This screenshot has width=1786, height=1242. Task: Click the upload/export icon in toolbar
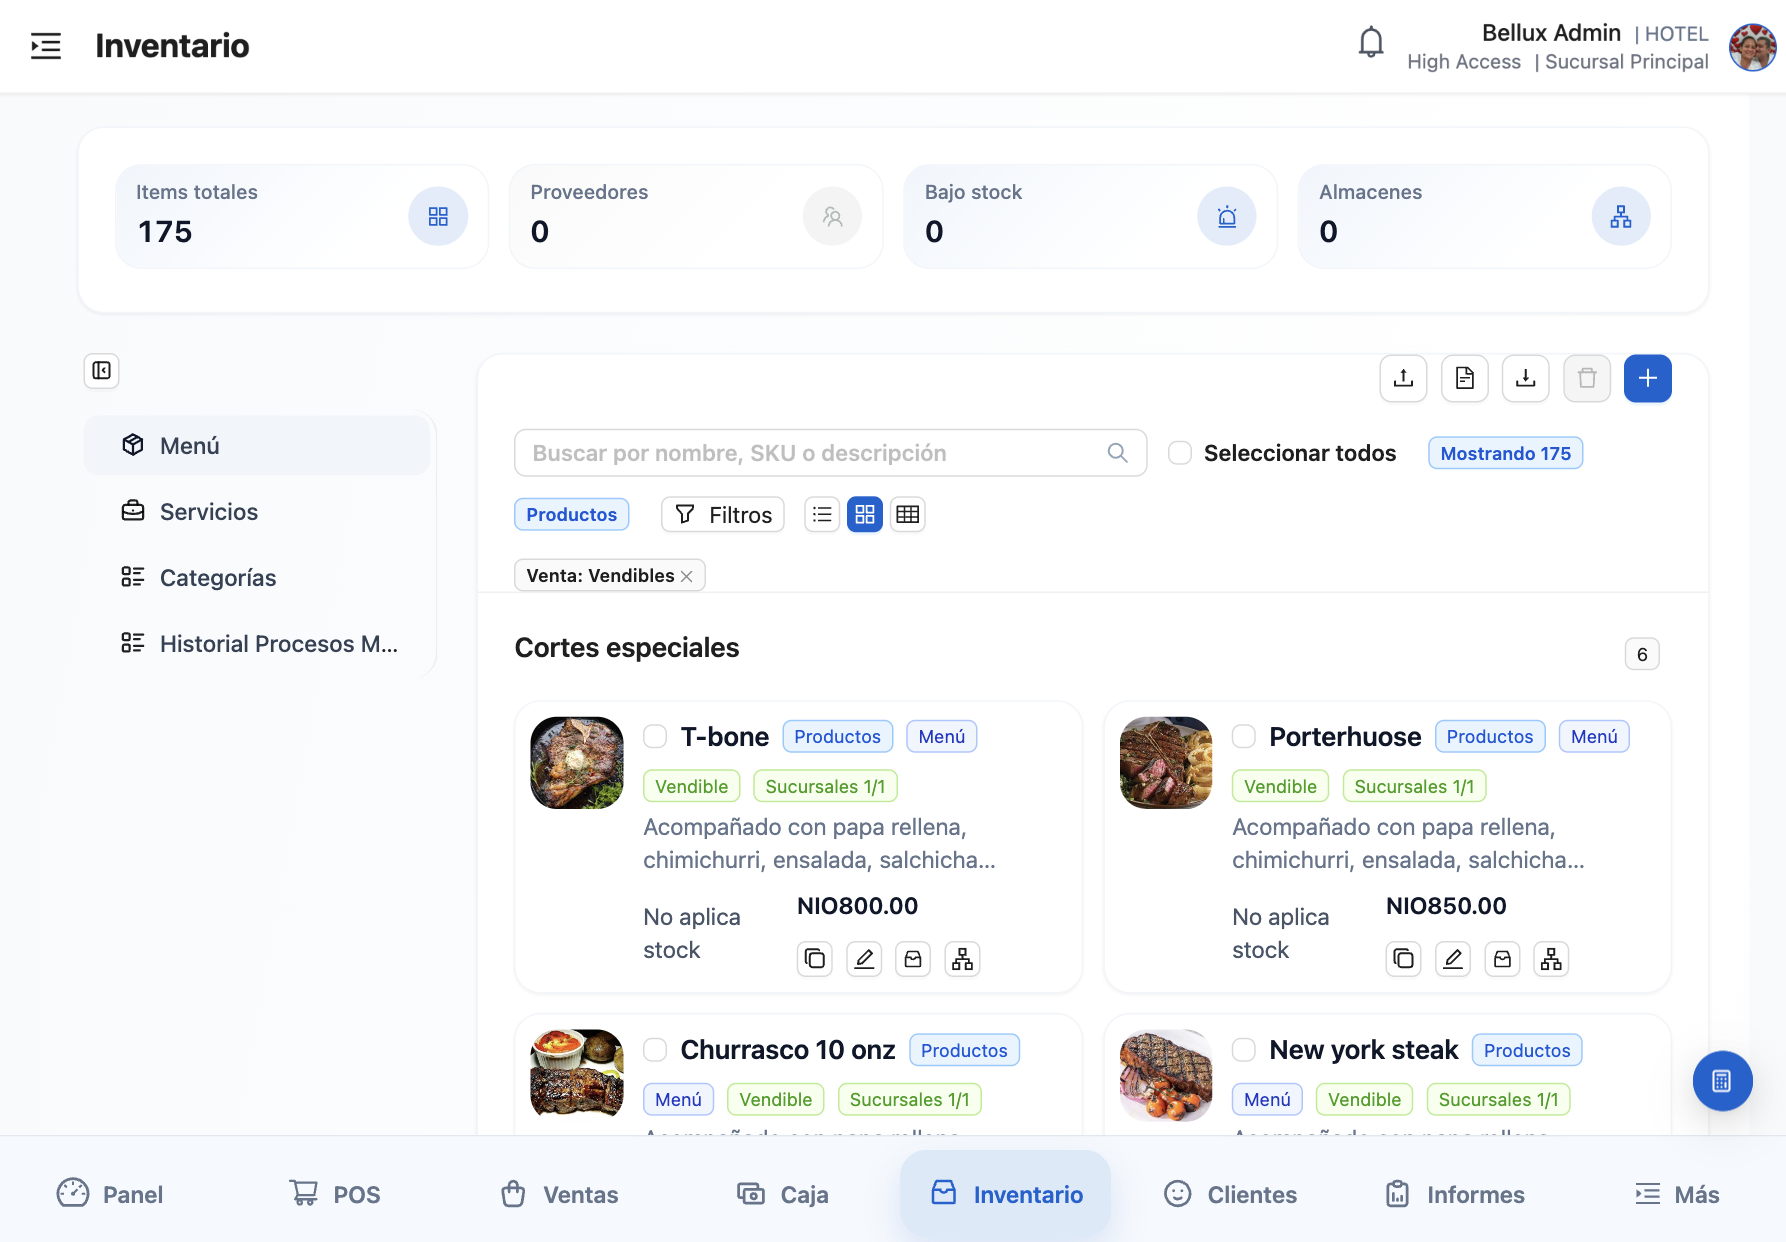(1403, 378)
